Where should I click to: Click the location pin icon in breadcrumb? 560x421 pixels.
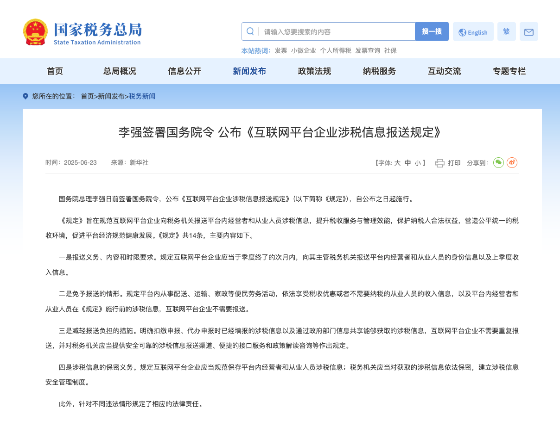pyautogui.click(x=25, y=96)
